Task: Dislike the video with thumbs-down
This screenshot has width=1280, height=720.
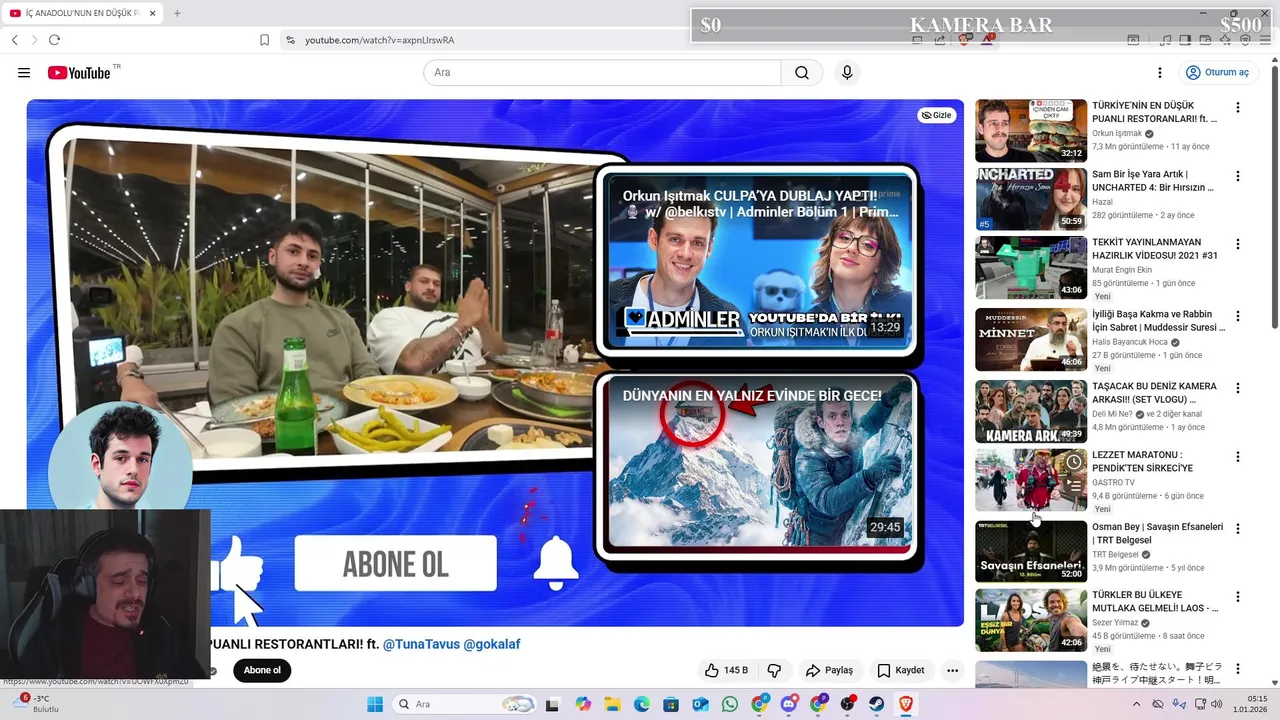Action: click(773, 670)
